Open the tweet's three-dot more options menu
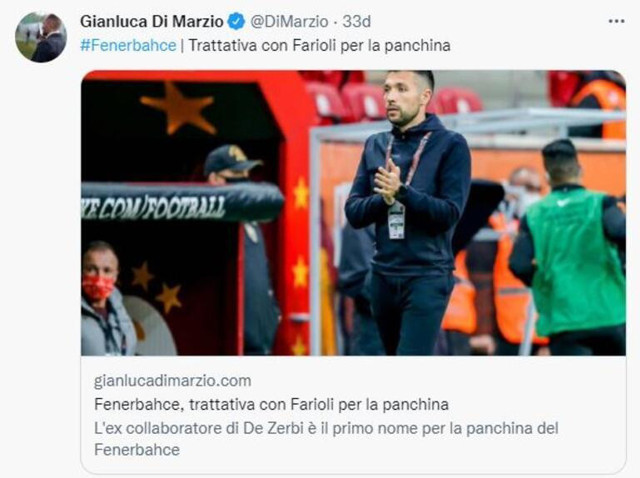 pyautogui.click(x=616, y=21)
